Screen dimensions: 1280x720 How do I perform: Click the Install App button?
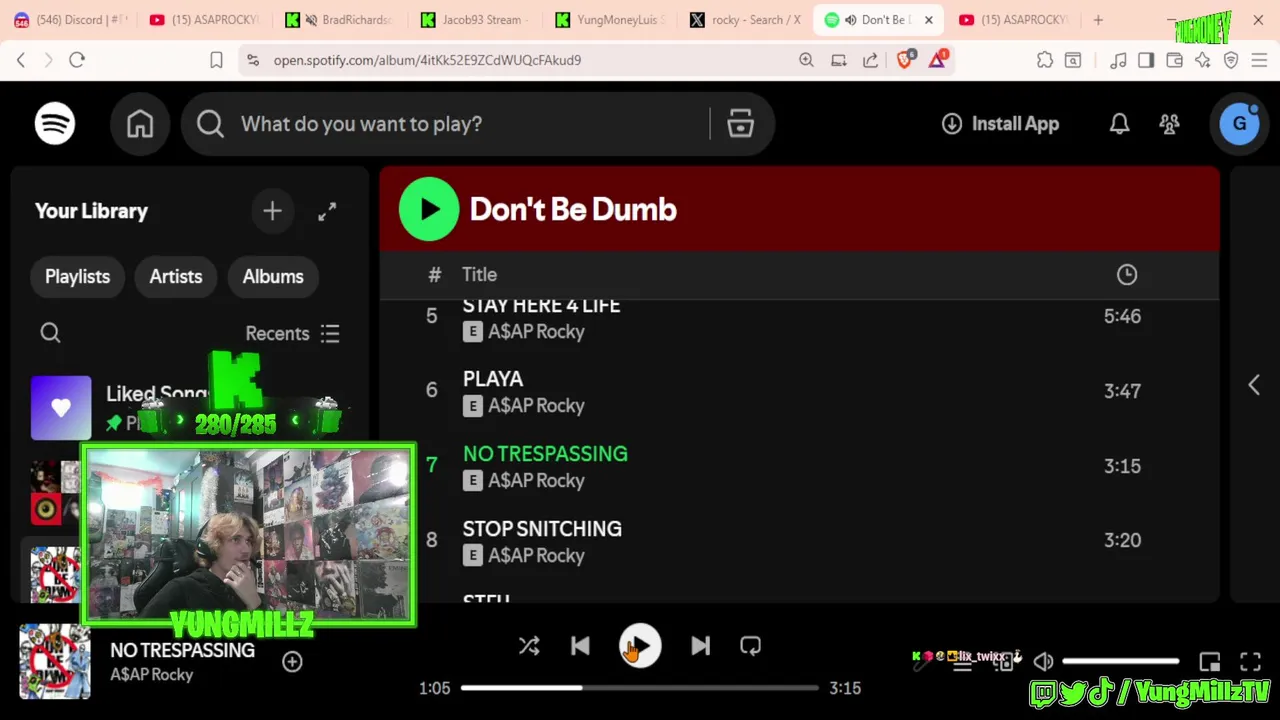click(x=1000, y=124)
